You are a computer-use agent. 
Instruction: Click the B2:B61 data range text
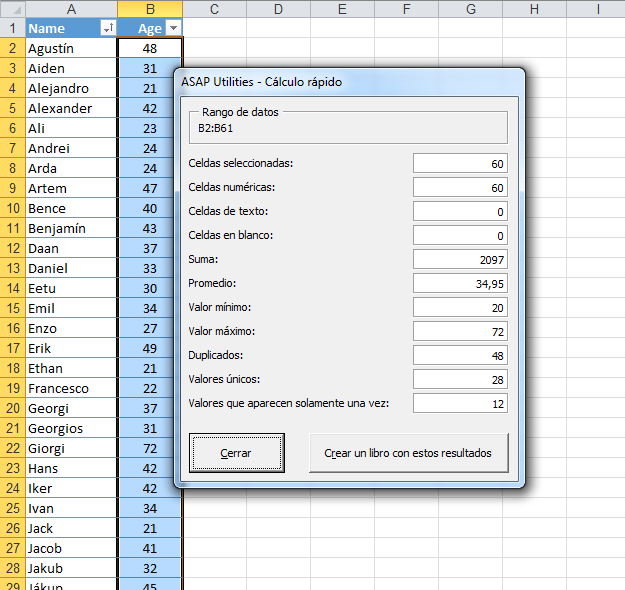click(x=215, y=128)
